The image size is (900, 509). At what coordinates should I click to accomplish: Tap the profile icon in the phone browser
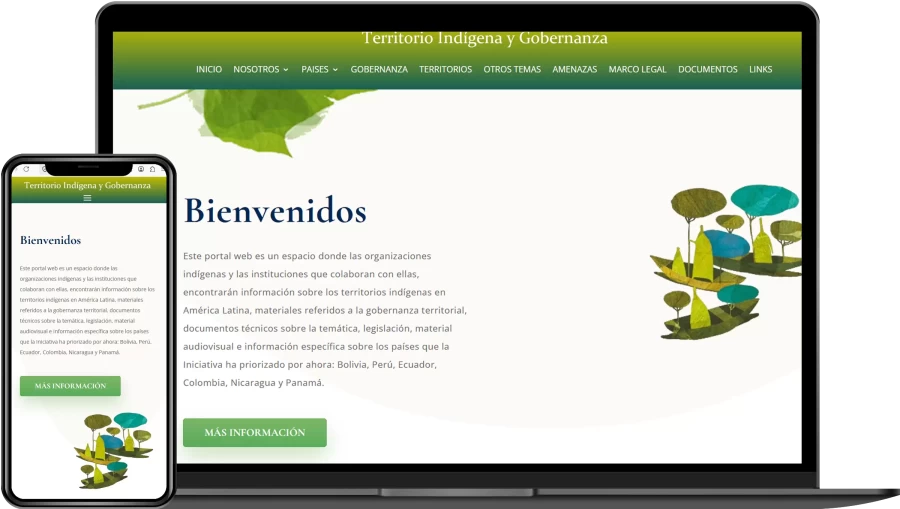pyautogui.click(x=141, y=169)
